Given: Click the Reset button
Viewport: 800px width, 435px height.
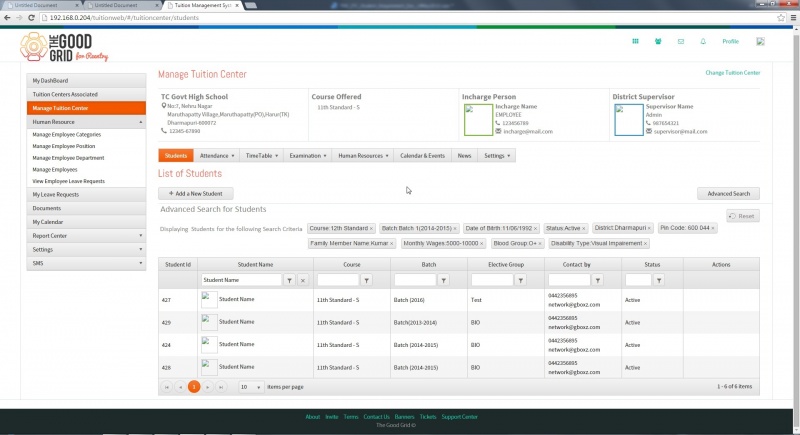Looking at the screenshot, I should pyautogui.click(x=742, y=216).
